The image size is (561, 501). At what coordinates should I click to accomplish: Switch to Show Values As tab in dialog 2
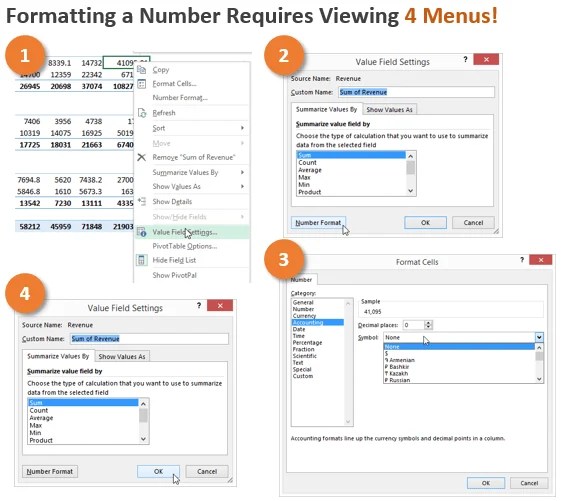click(389, 110)
